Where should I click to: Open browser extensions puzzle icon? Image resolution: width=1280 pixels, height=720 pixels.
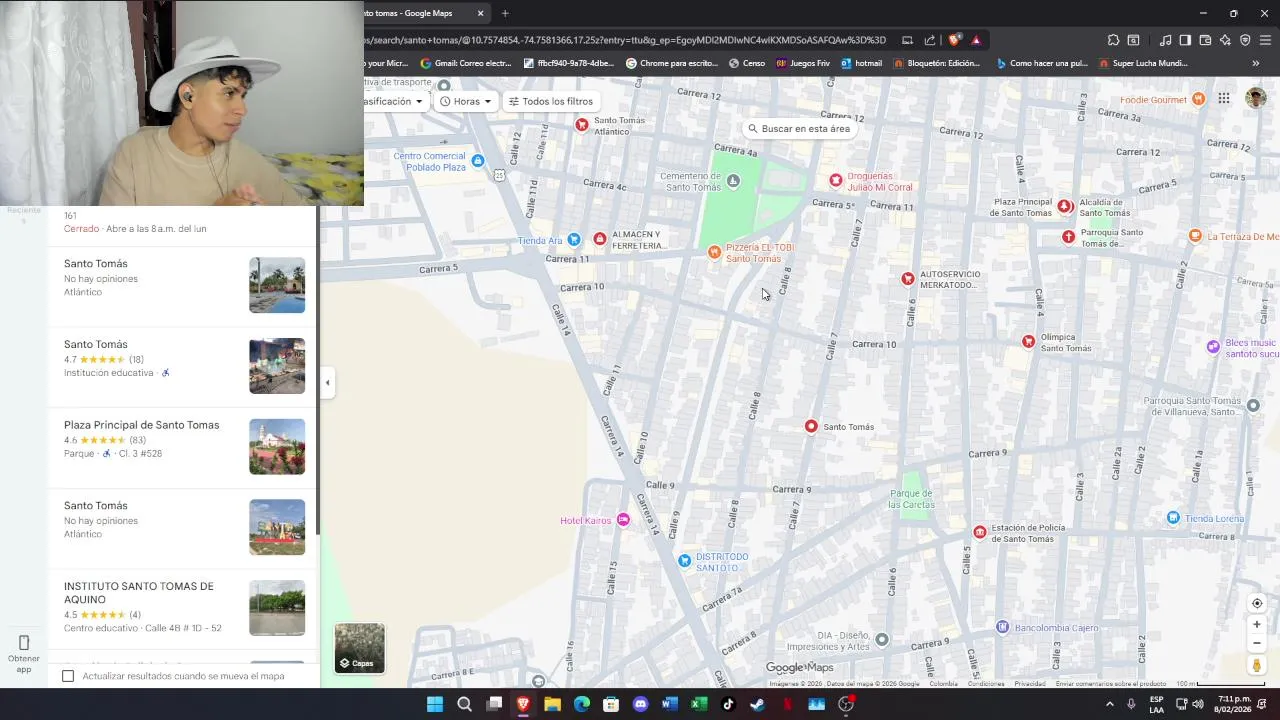(1113, 40)
